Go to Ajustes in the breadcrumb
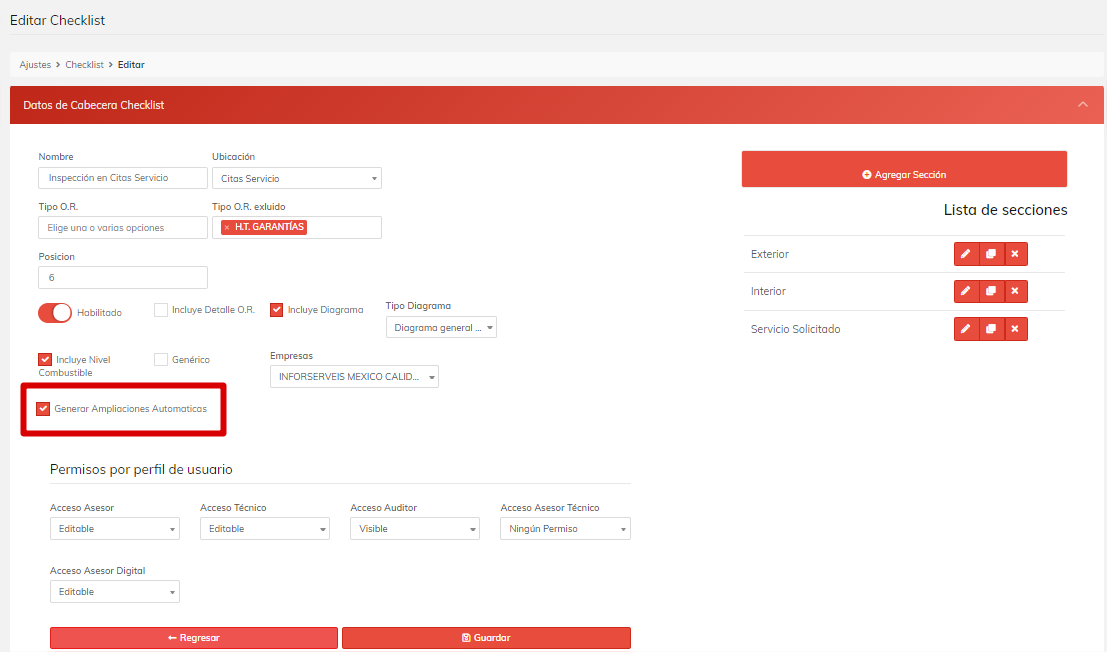The width and height of the screenshot is (1107, 652). (35, 65)
